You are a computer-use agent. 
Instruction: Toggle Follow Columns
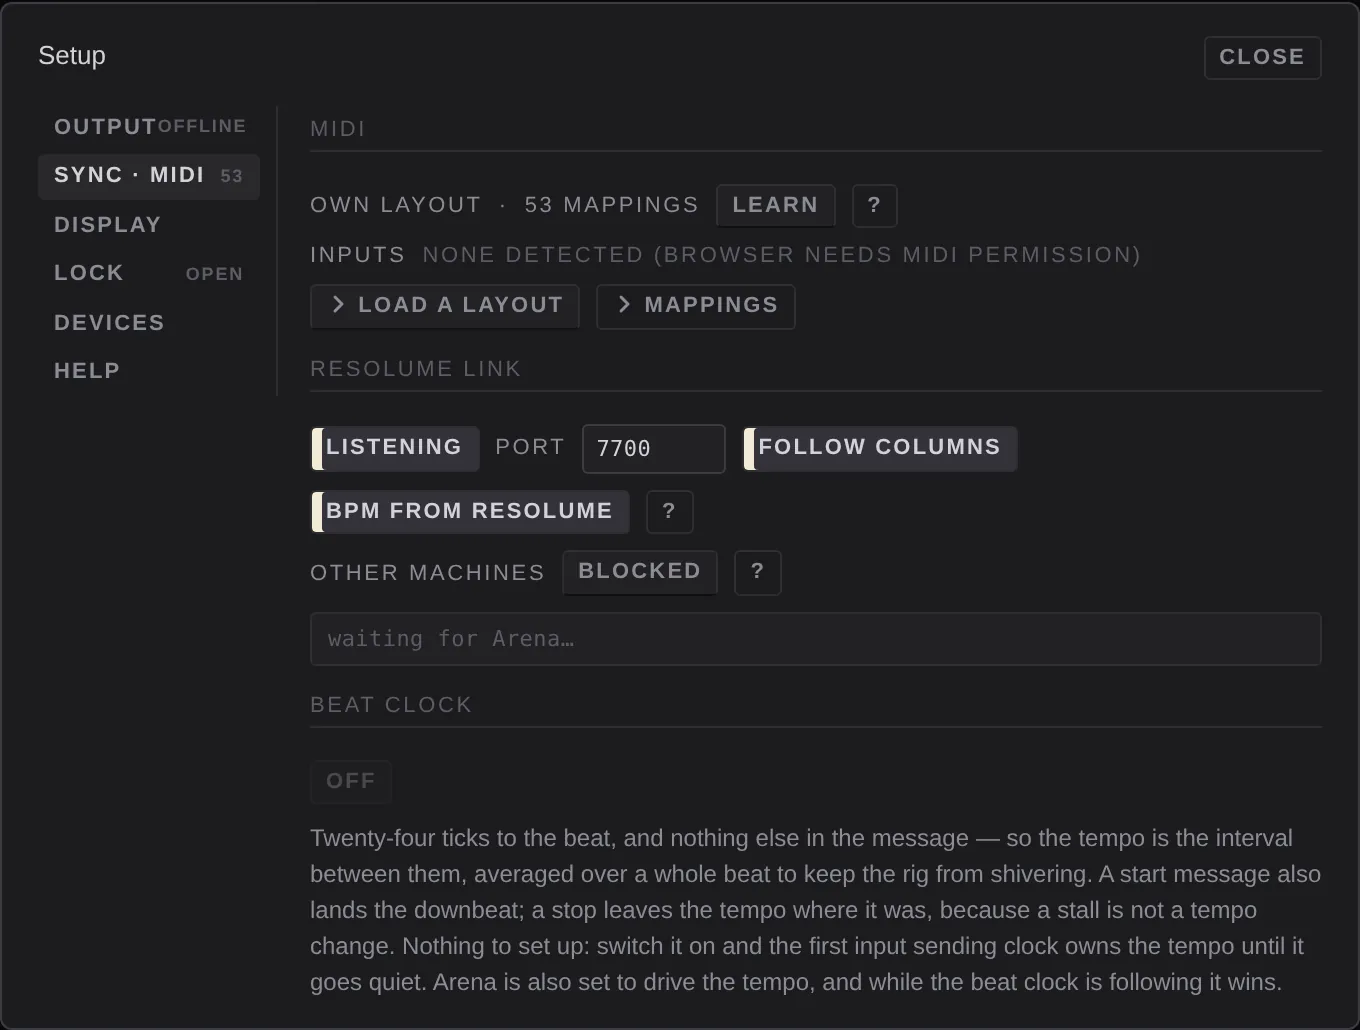(880, 448)
